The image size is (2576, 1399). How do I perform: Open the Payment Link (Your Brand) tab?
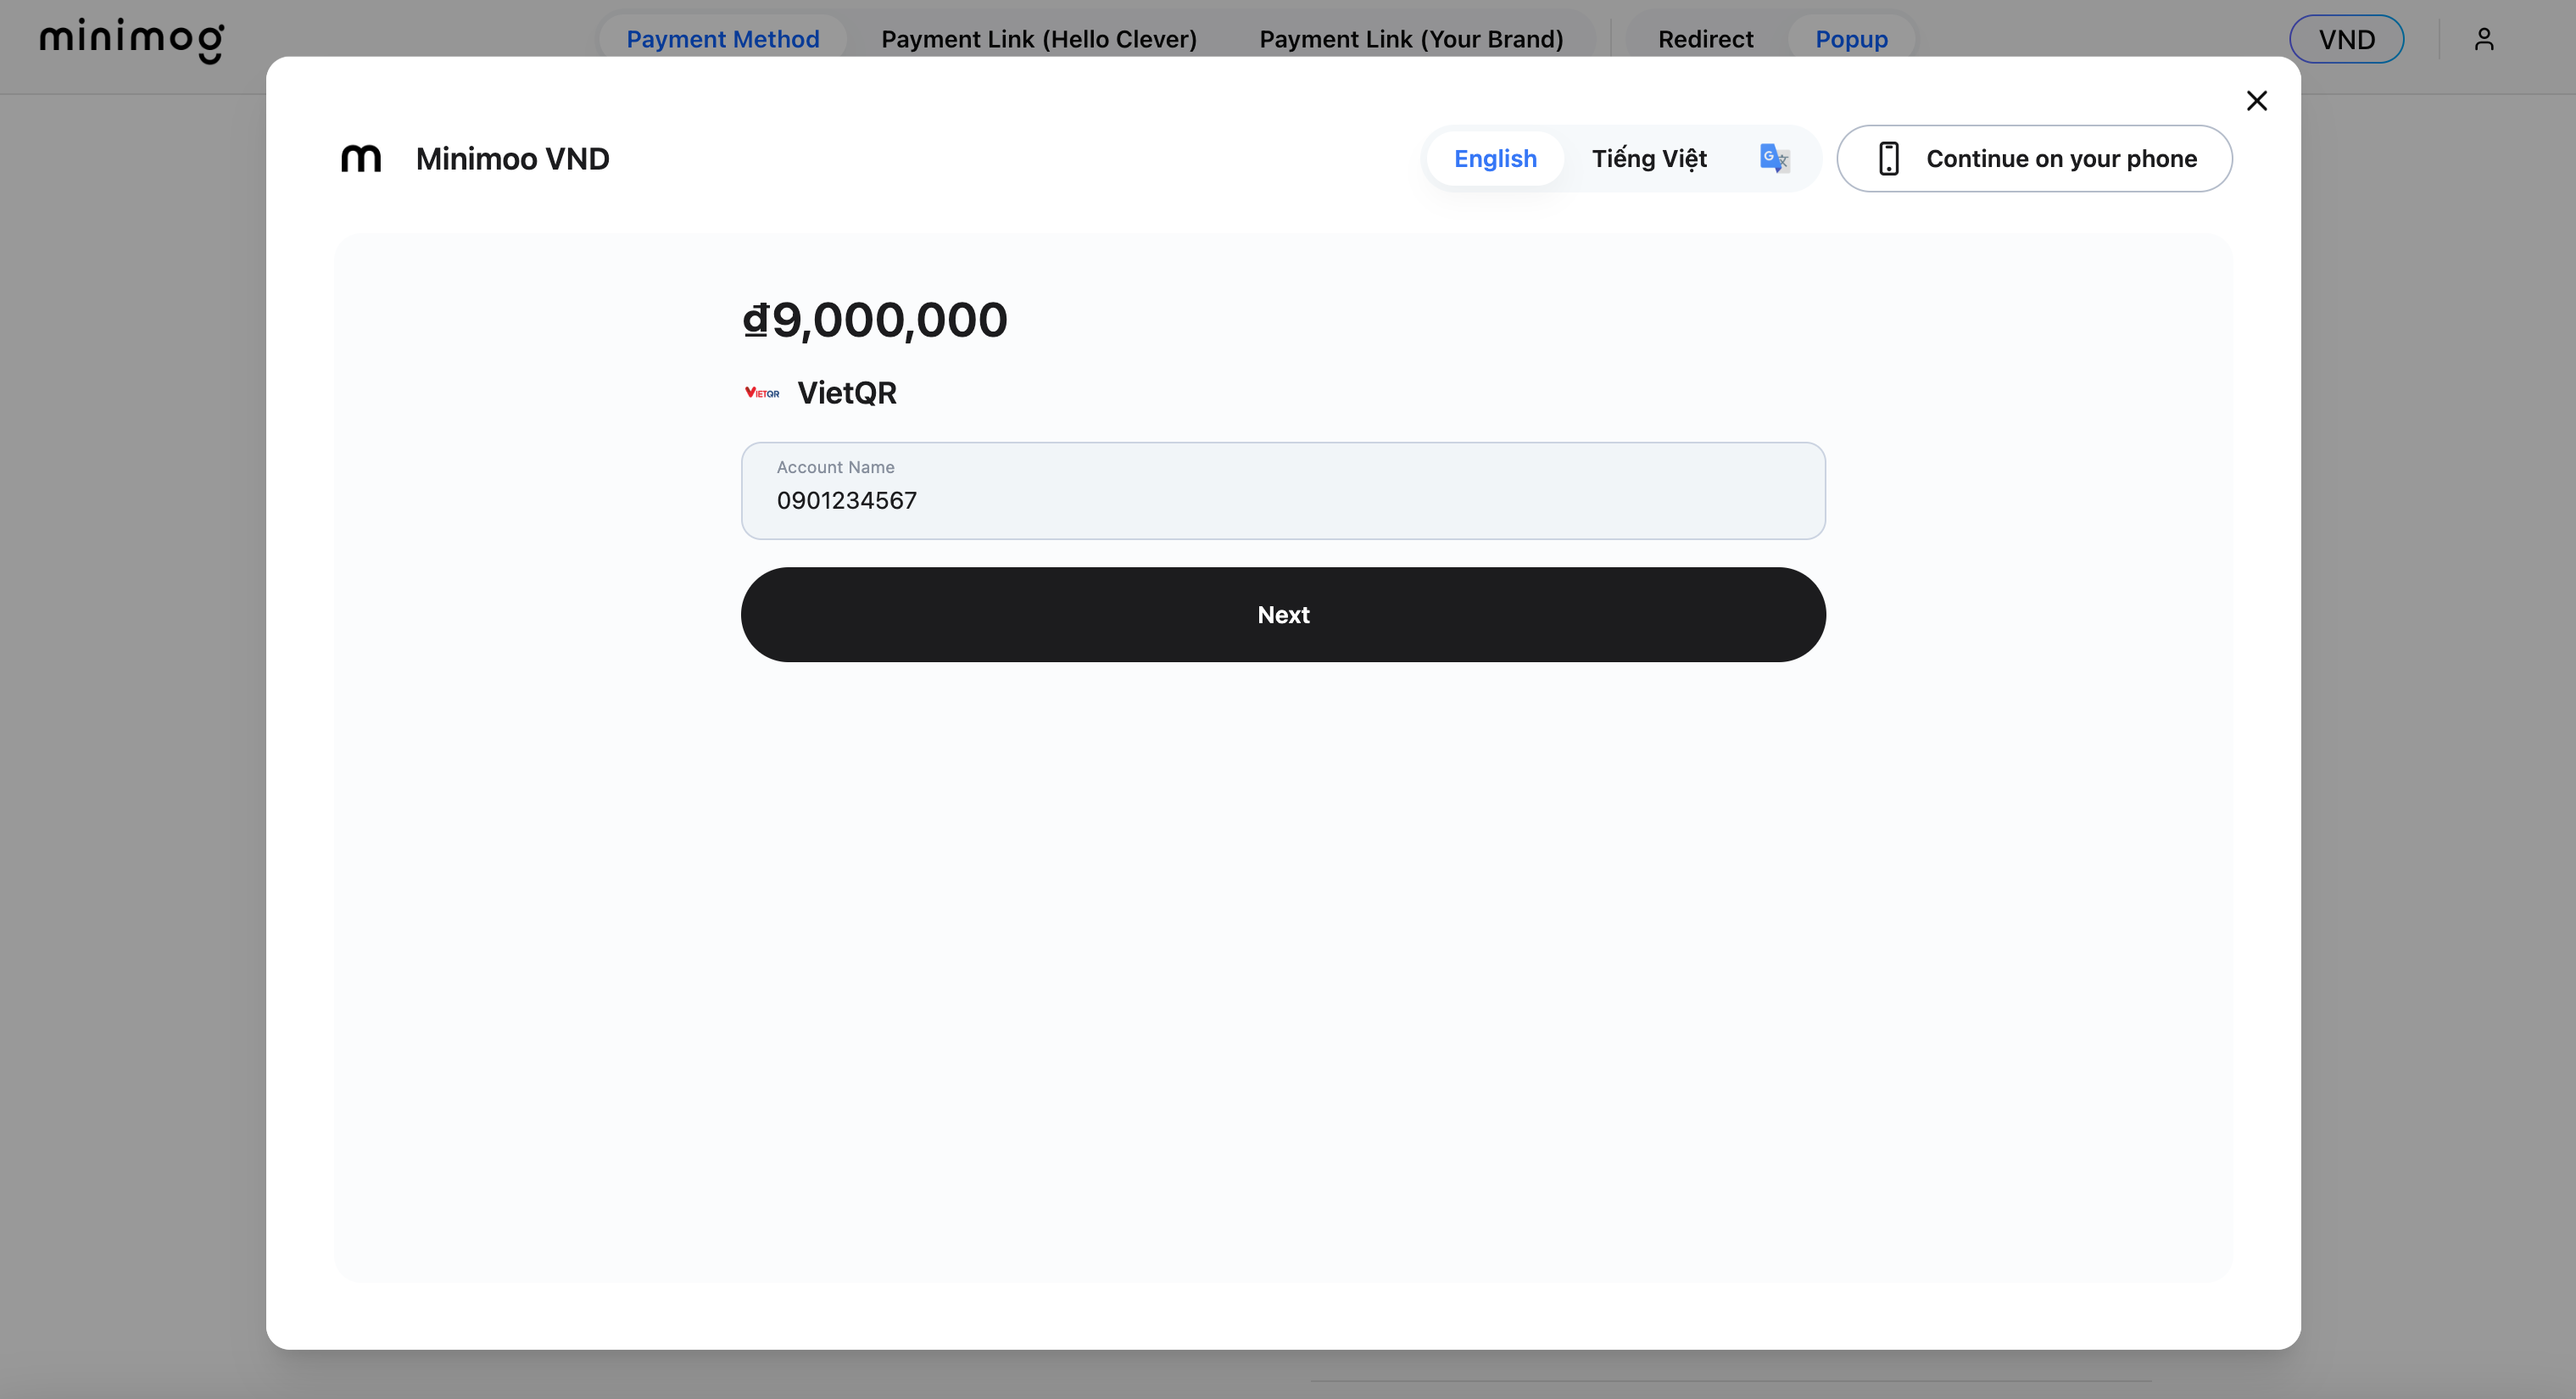coord(1410,40)
